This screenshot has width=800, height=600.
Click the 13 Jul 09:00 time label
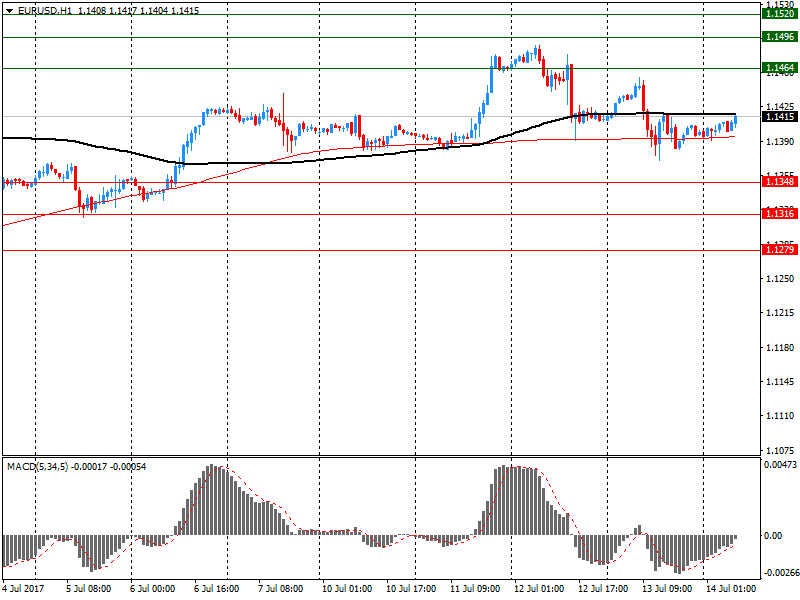(x=667, y=589)
